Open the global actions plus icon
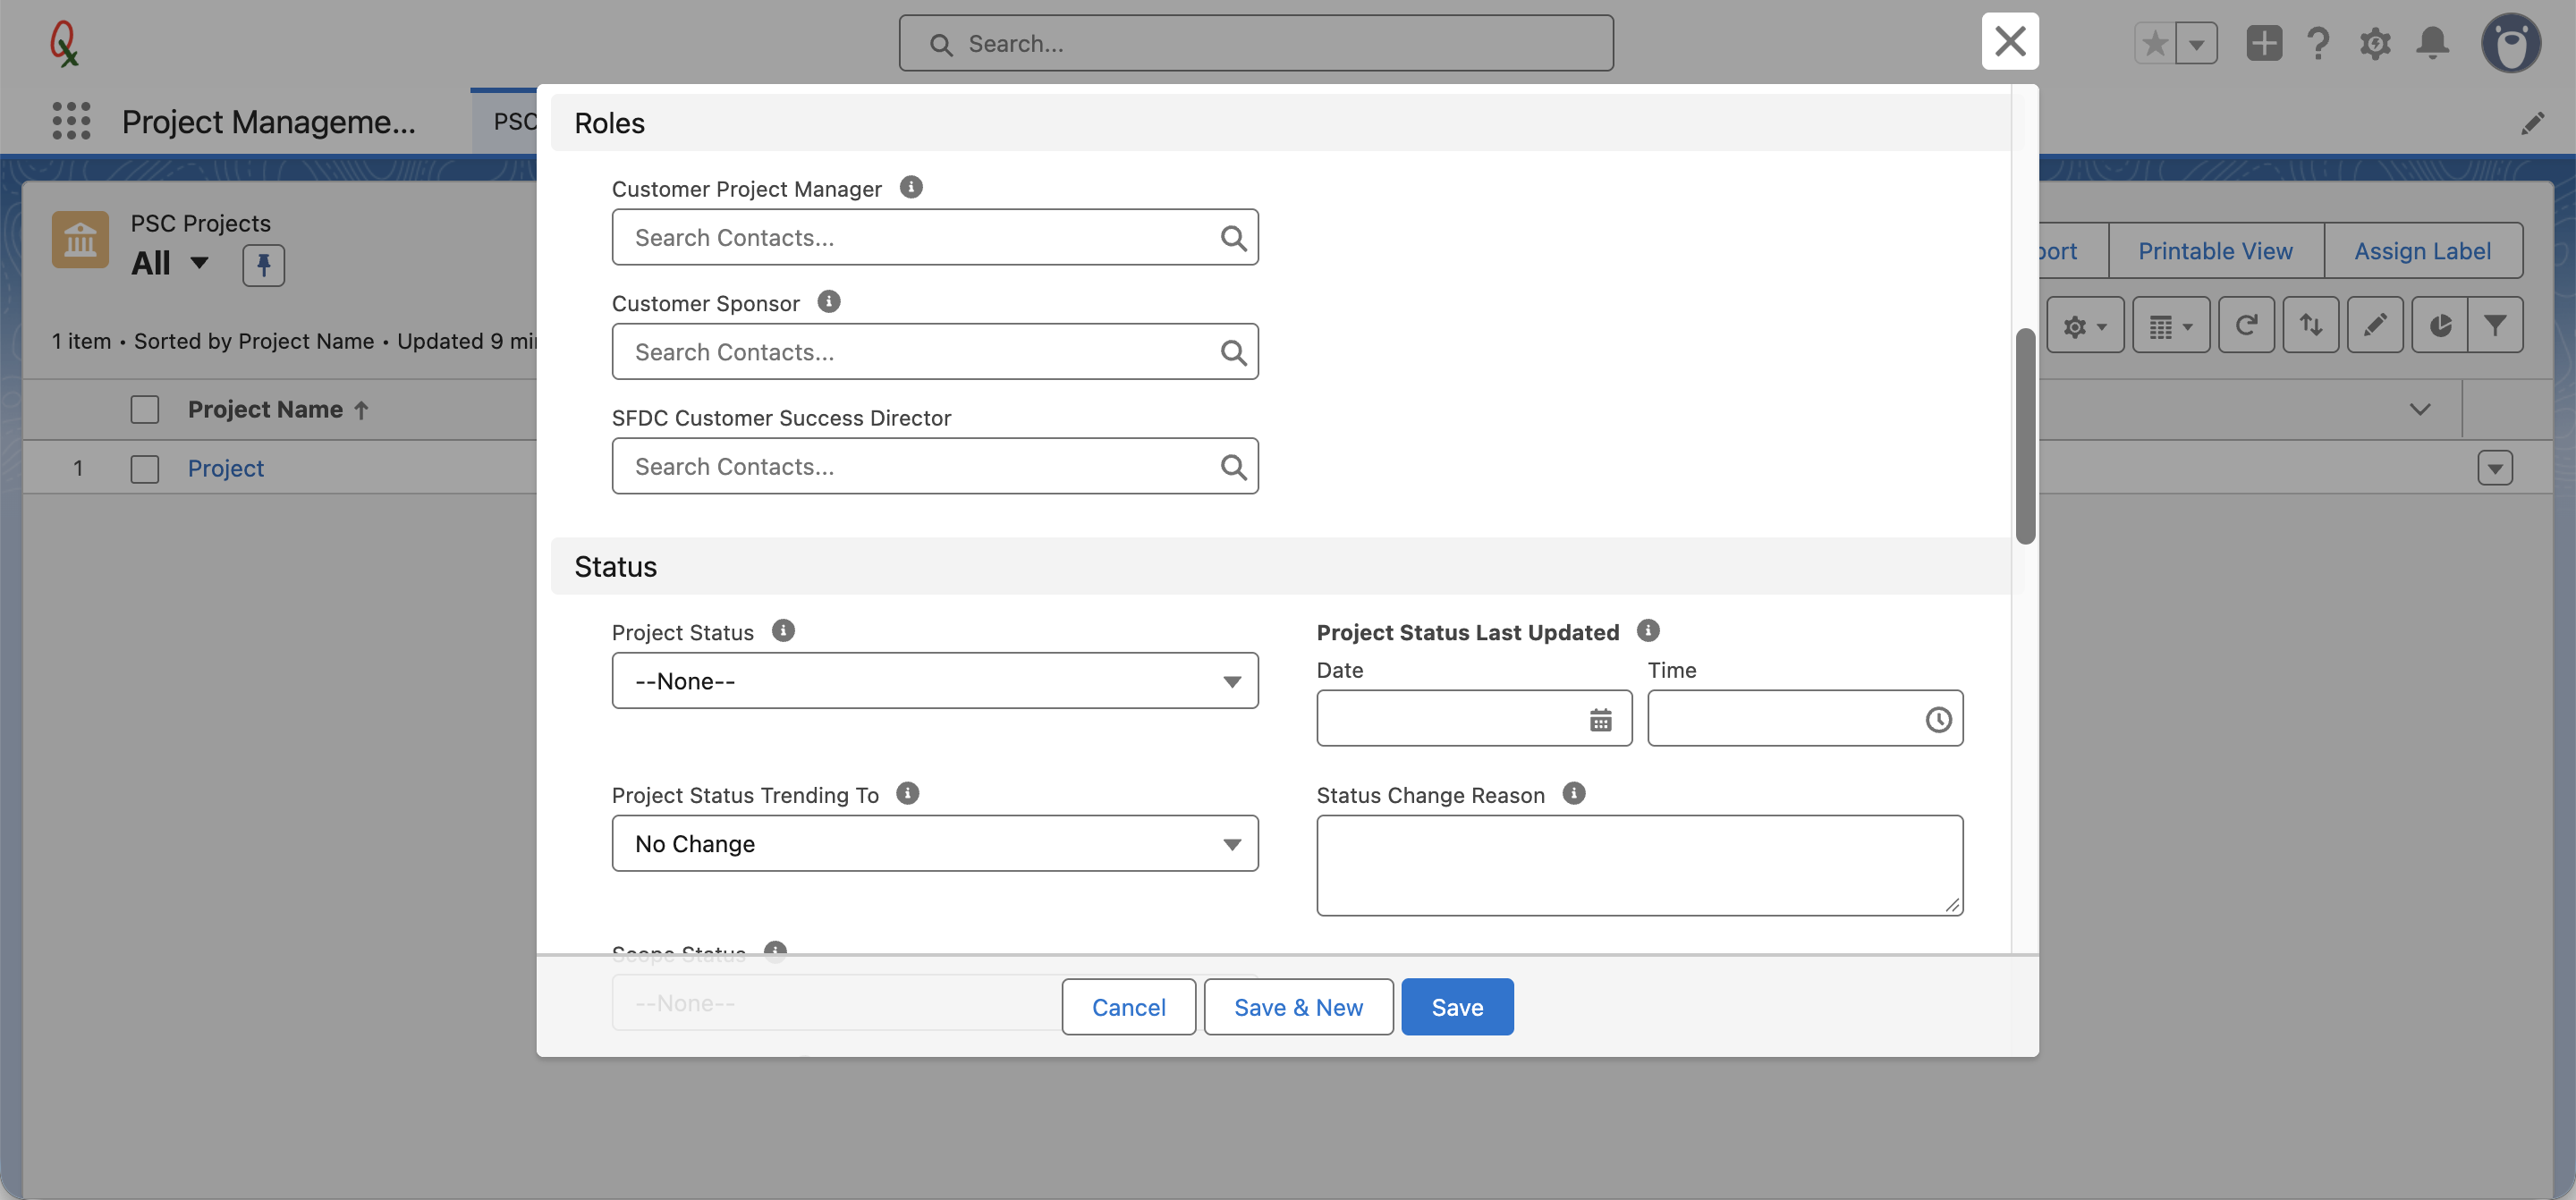2576x1200 pixels. [2264, 44]
